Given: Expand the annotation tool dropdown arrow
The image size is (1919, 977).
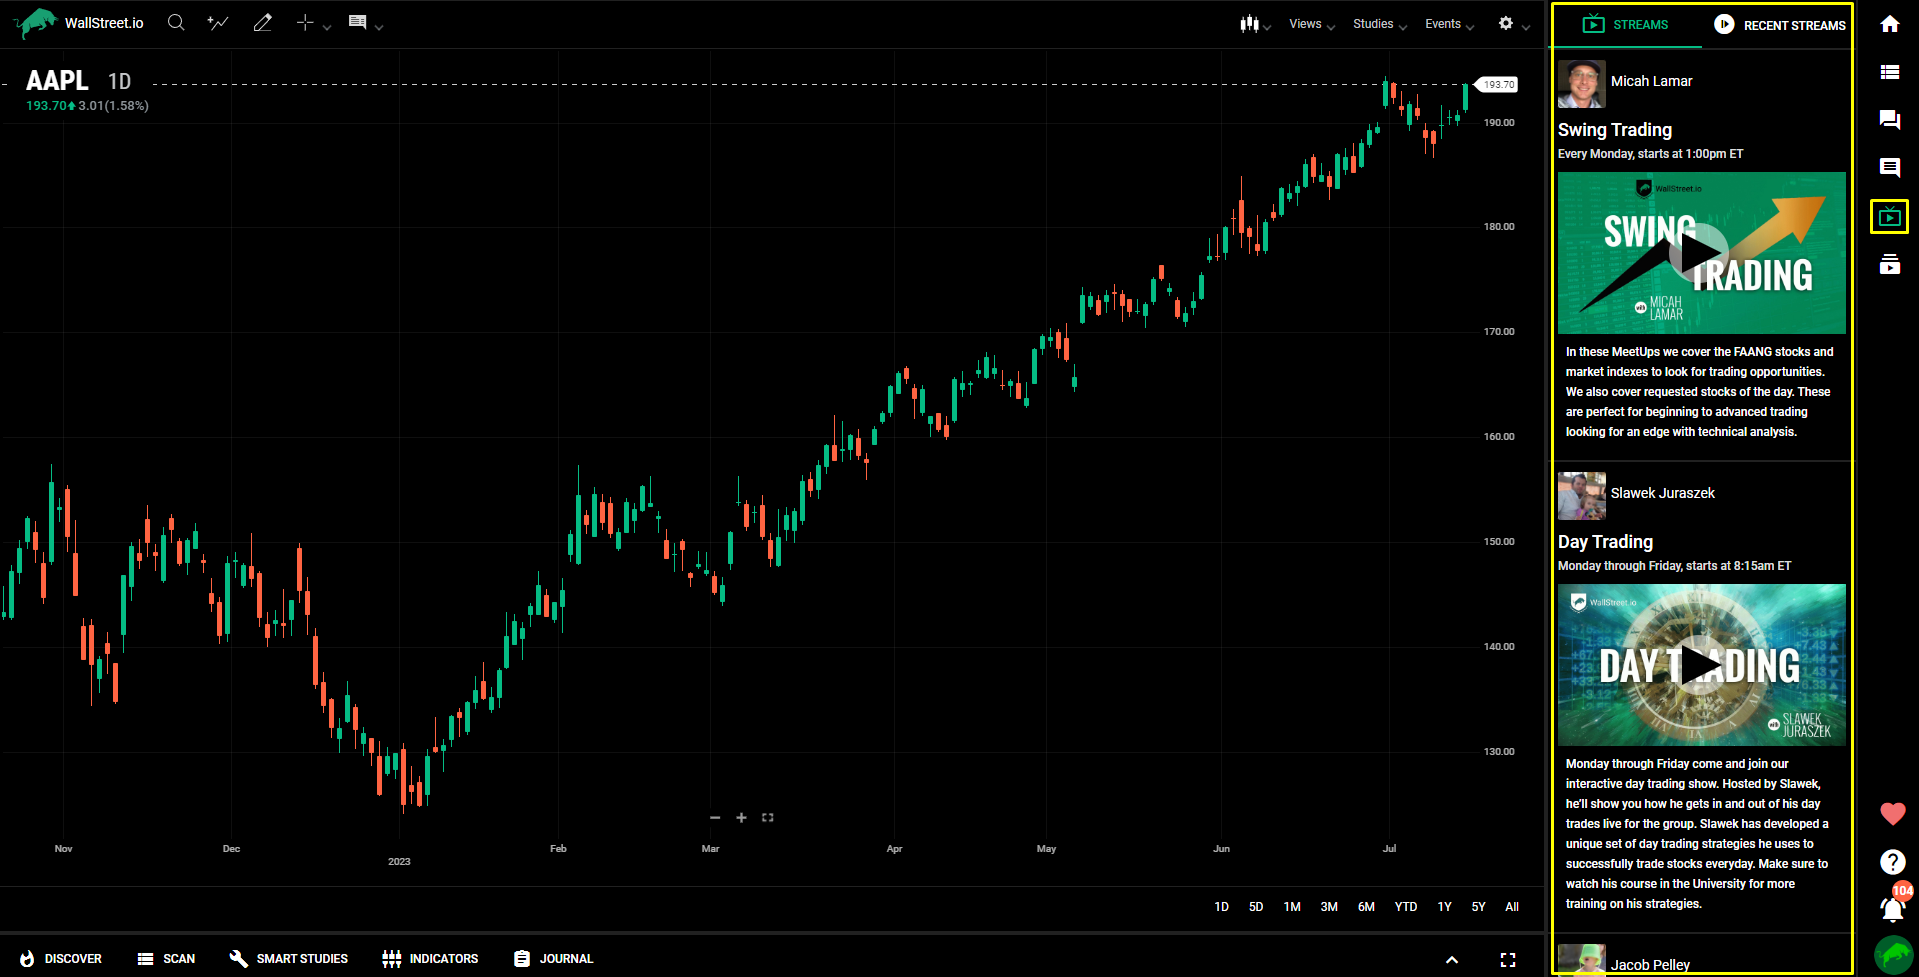Looking at the screenshot, I should [379, 27].
